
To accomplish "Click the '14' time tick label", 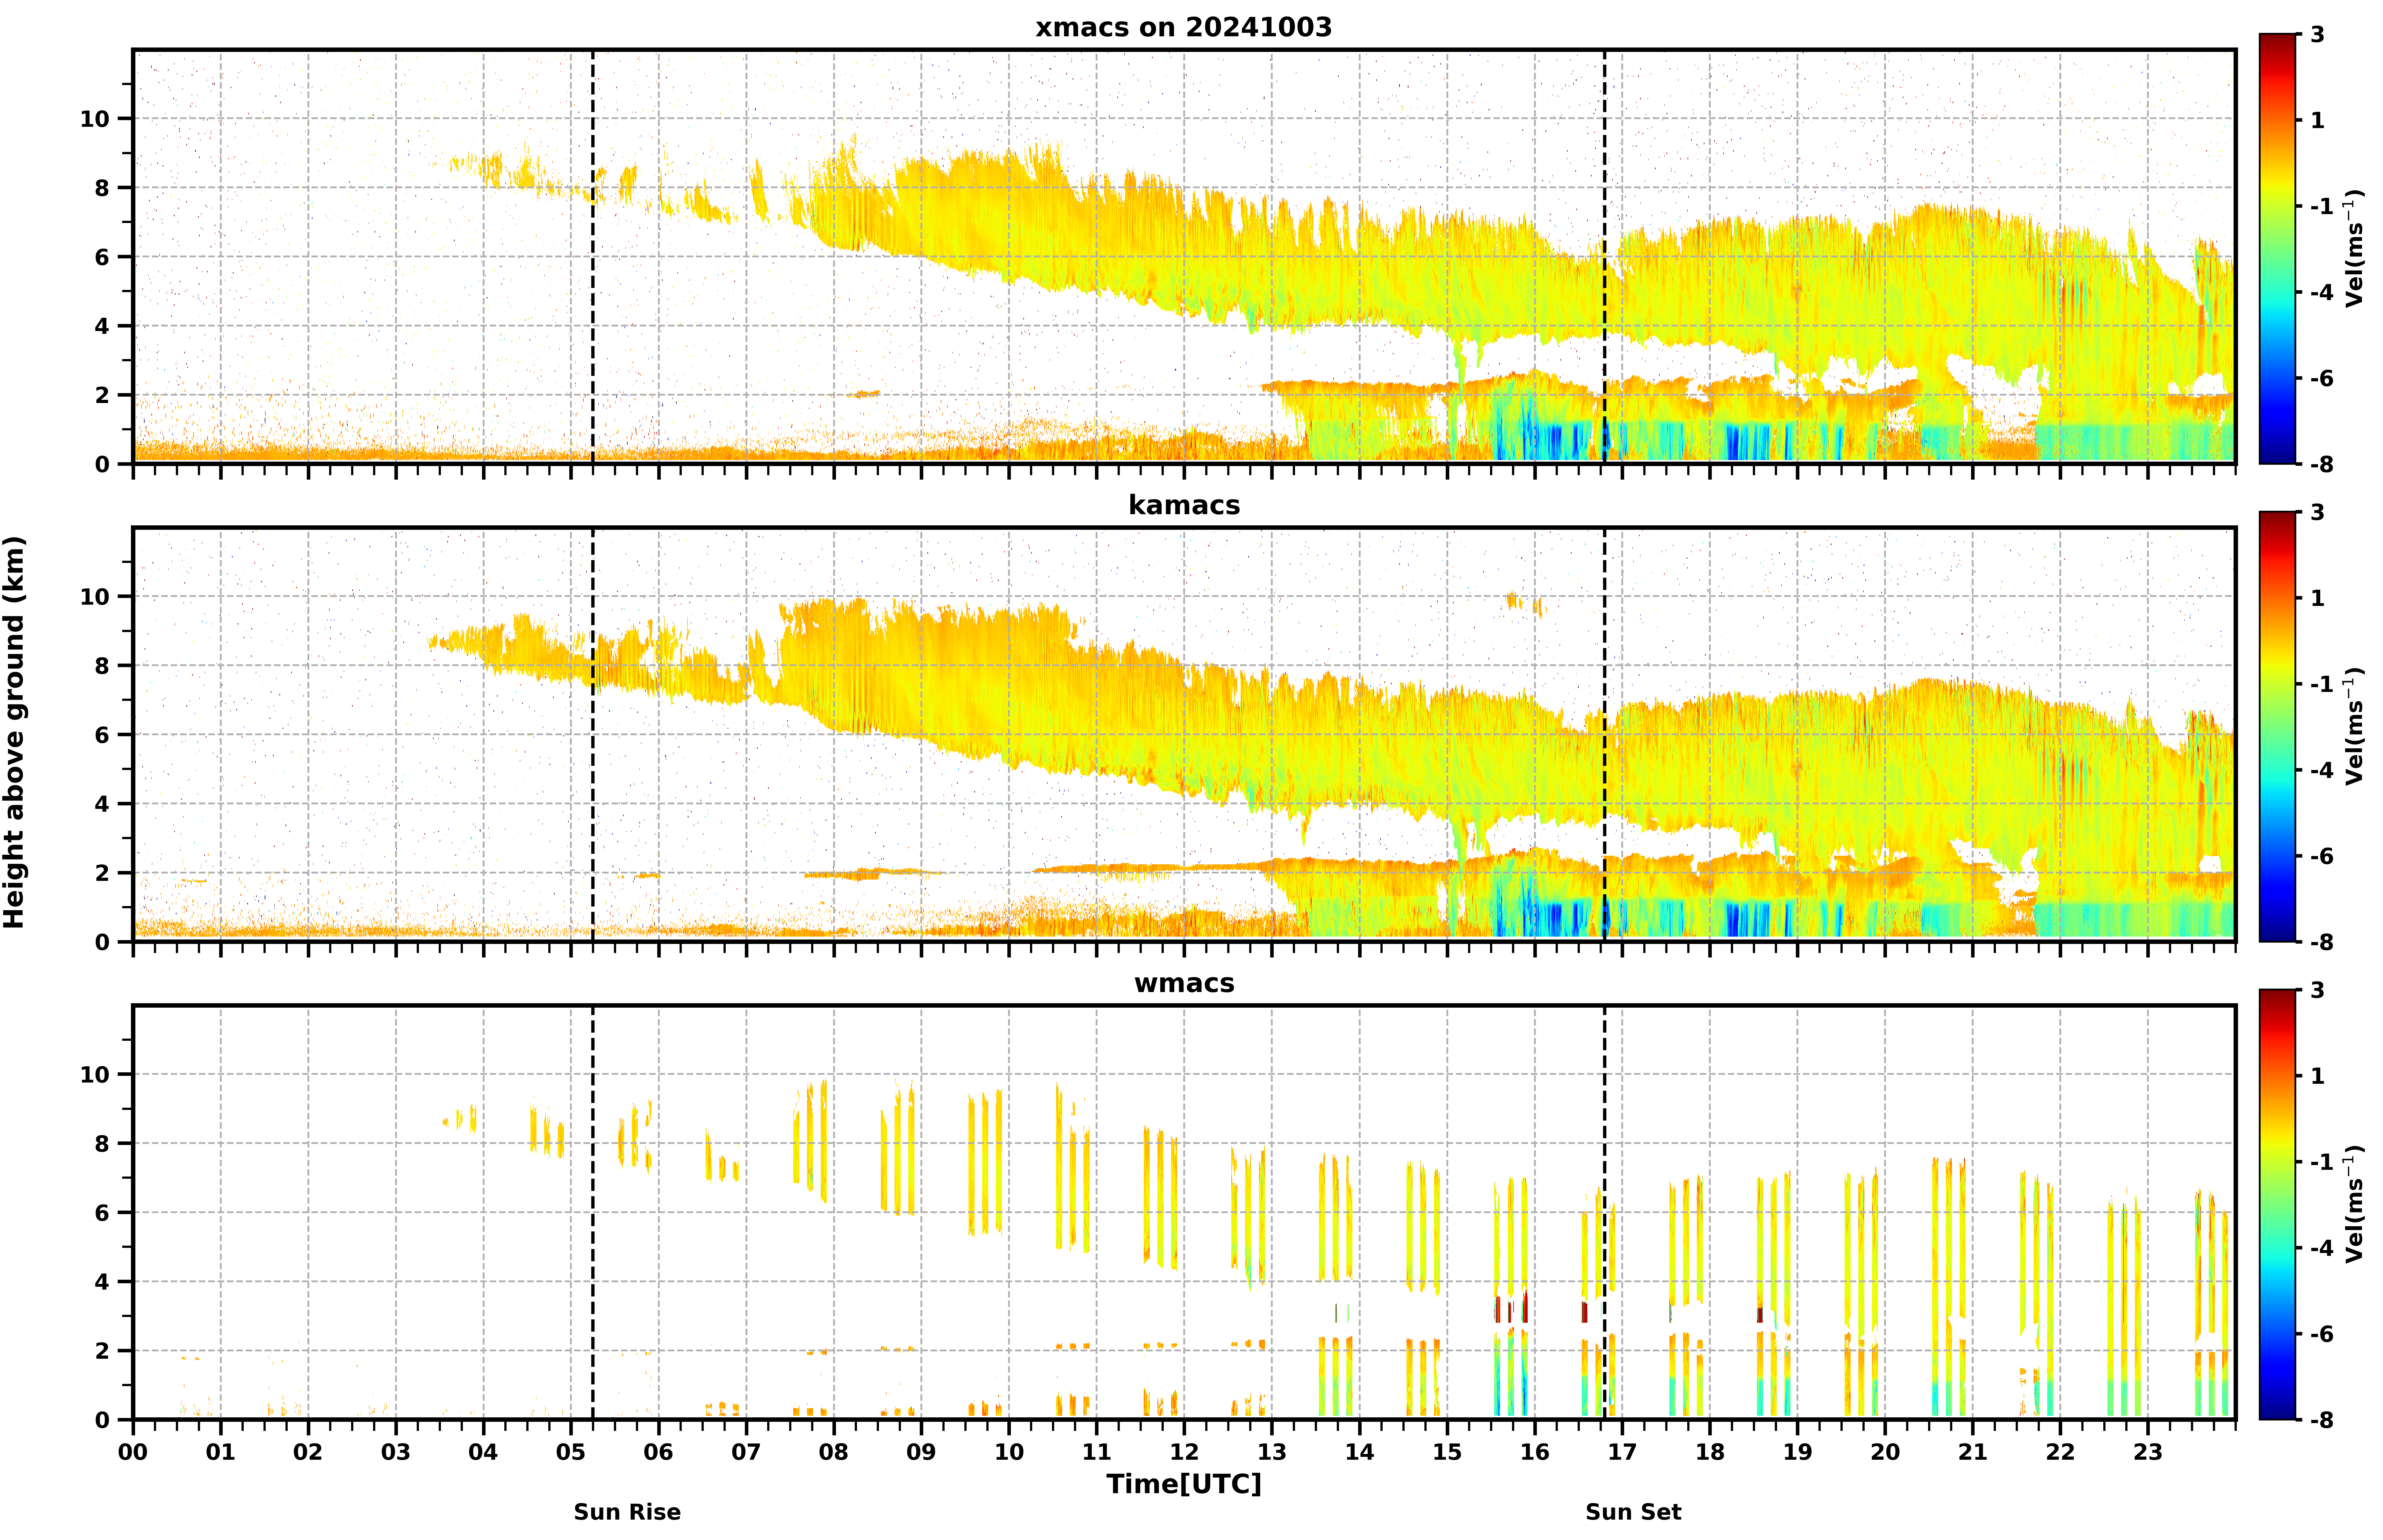I will pyautogui.click(x=1360, y=1452).
